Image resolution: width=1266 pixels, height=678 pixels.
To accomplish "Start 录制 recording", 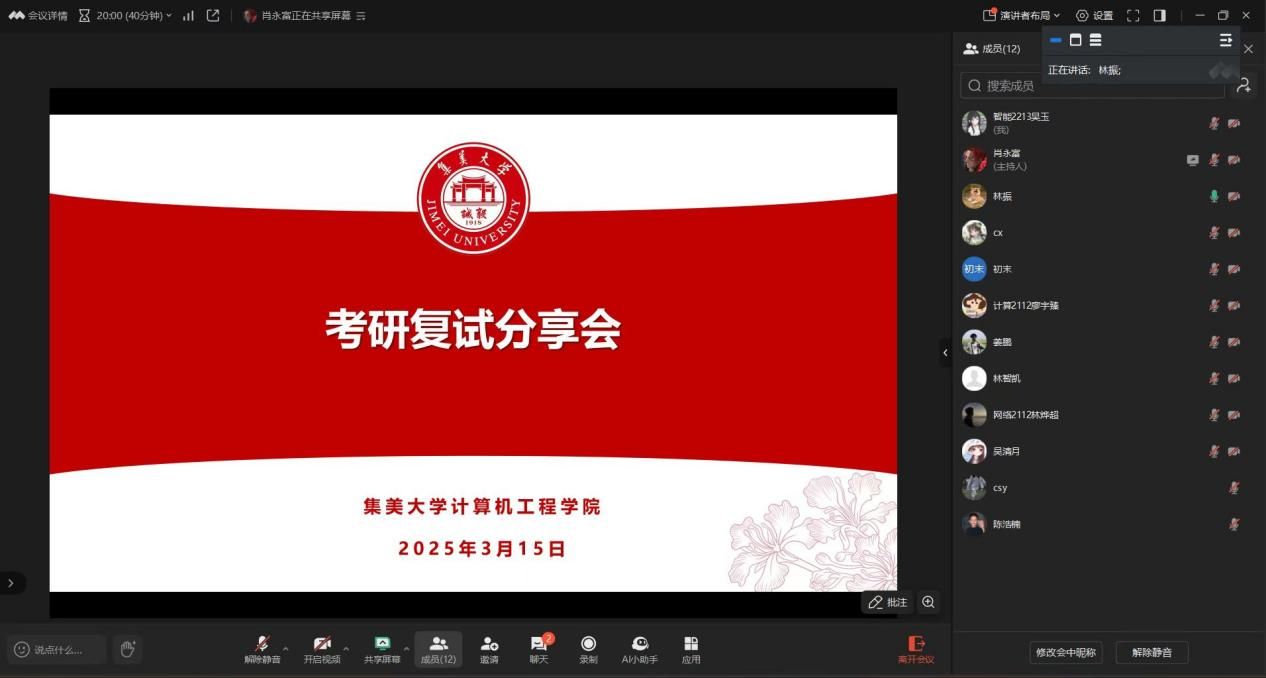I will (x=588, y=649).
